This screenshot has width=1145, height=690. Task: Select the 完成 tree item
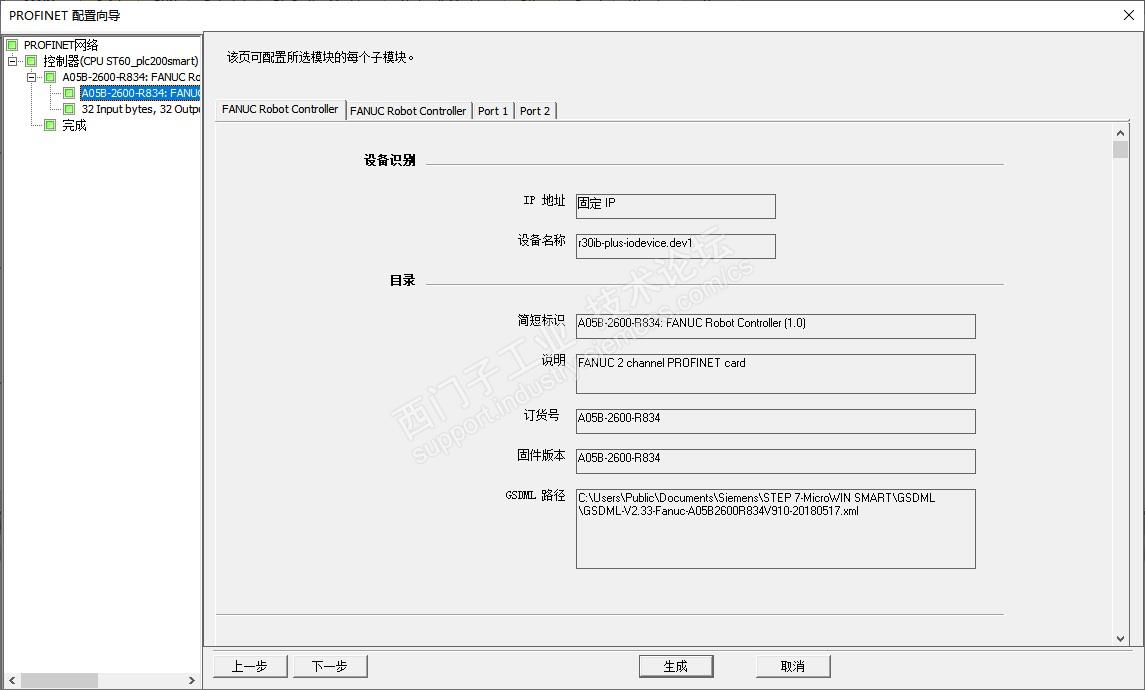pyautogui.click(x=74, y=125)
